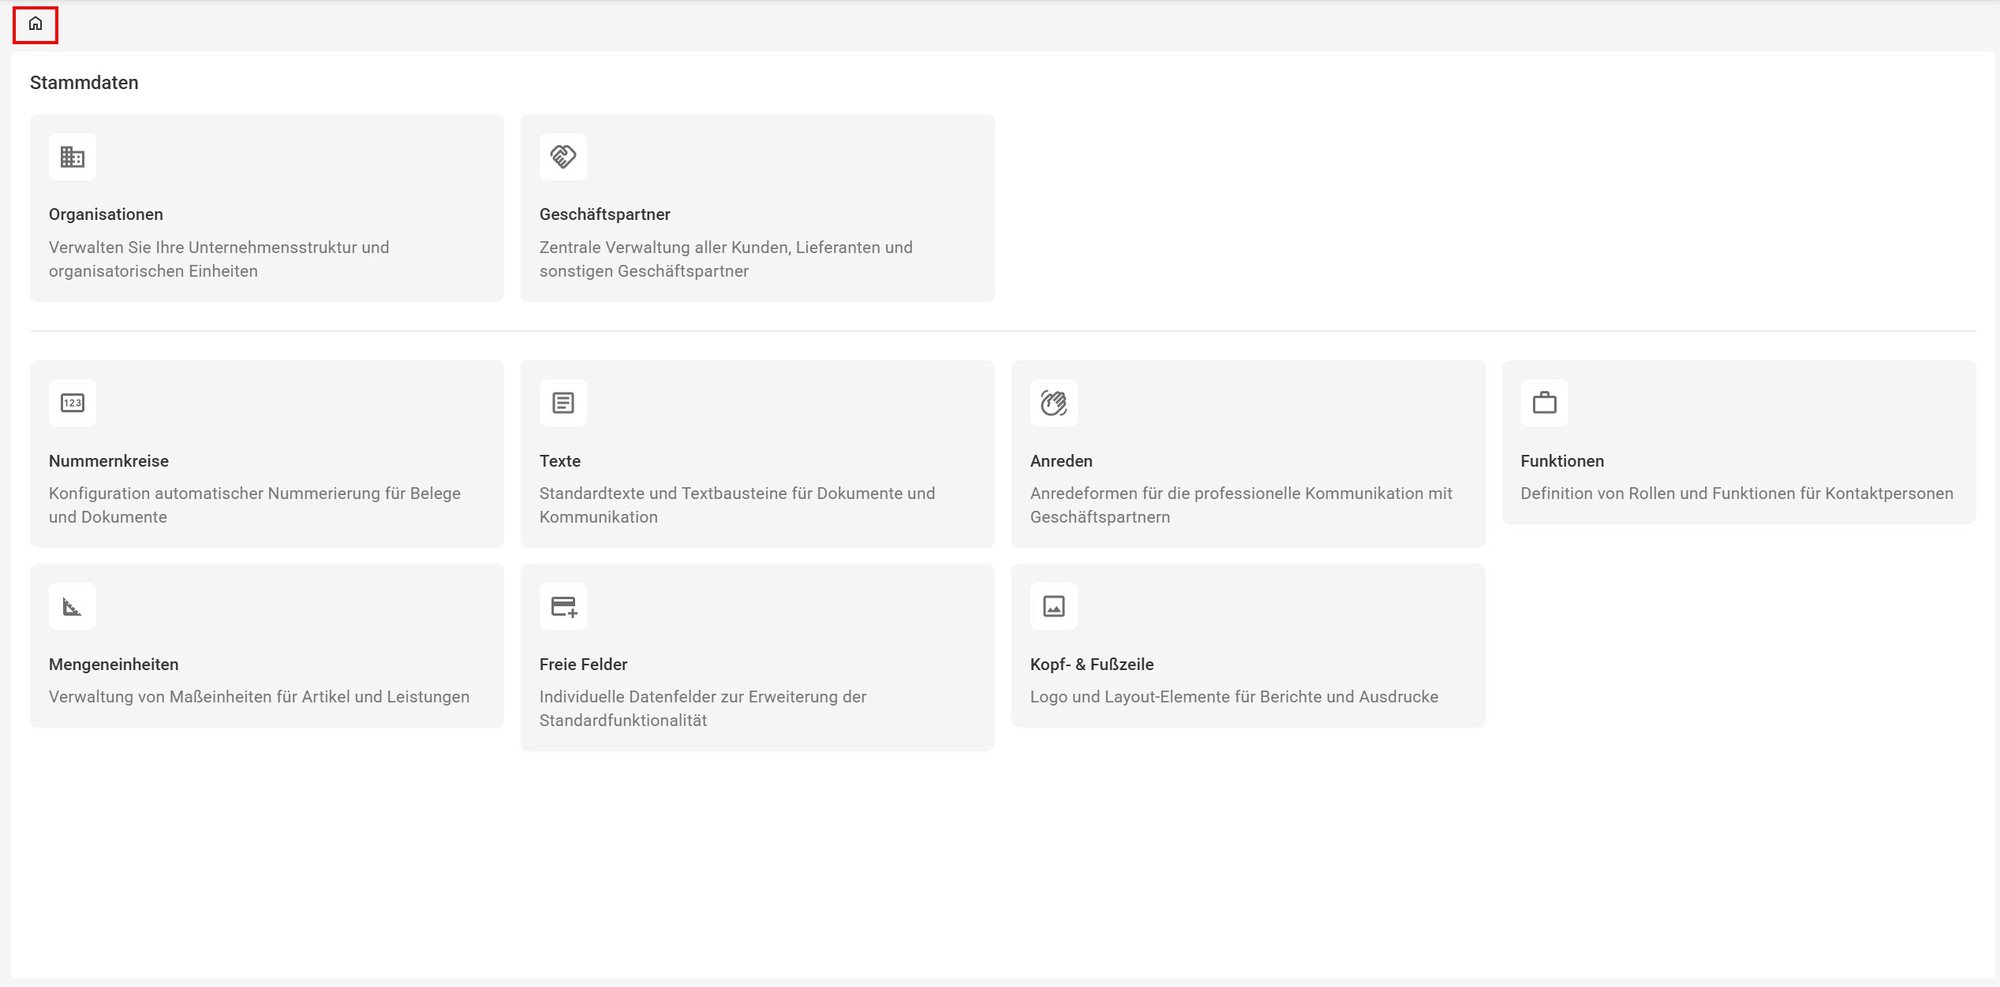Click the Texte document icon
The image size is (2000, 987).
(563, 403)
